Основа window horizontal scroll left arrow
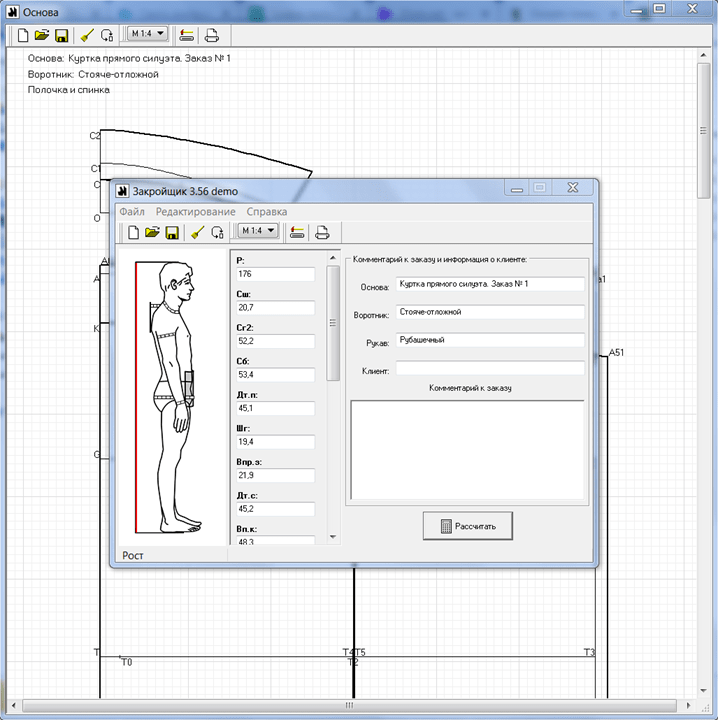Screen dimensions: 718x720 [x=14, y=705]
